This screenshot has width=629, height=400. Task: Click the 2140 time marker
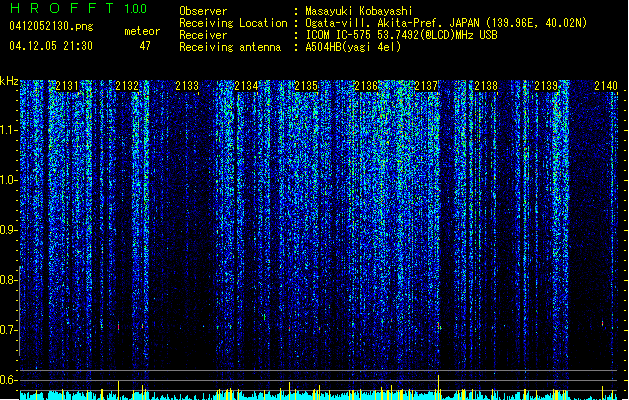pyautogui.click(x=606, y=86)
